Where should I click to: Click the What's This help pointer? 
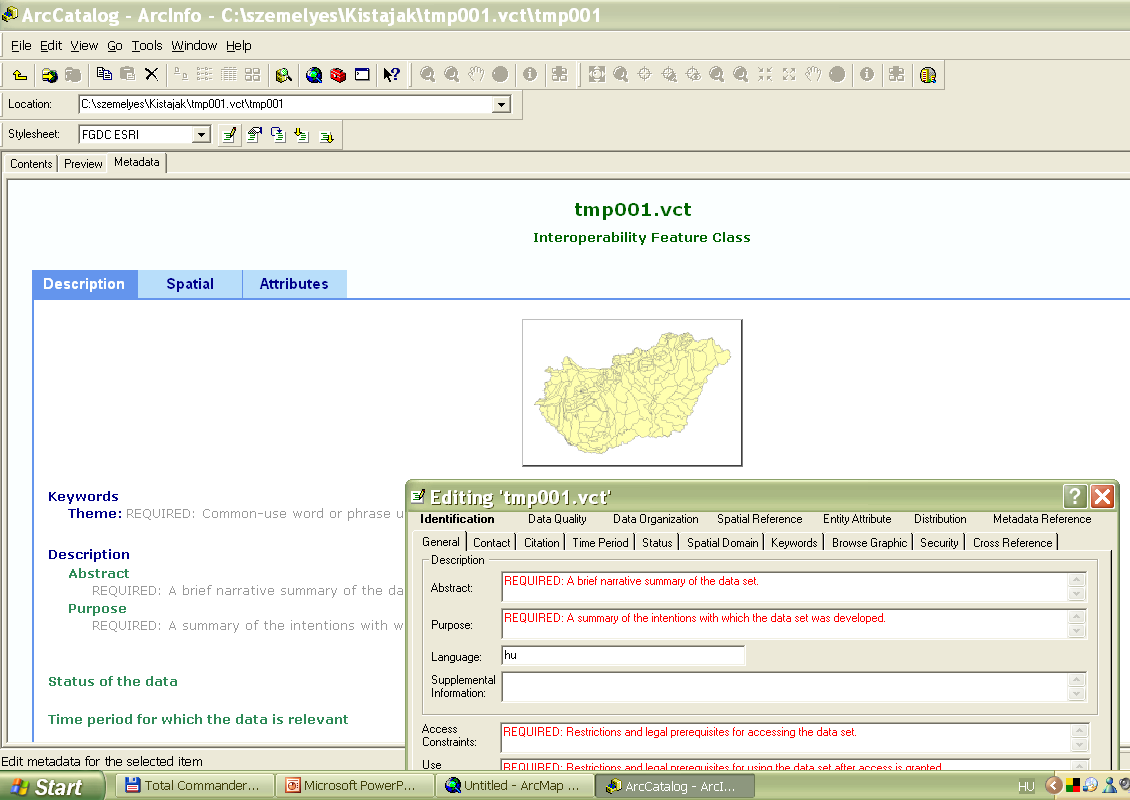pyautogui.click(x=391, y=74)
